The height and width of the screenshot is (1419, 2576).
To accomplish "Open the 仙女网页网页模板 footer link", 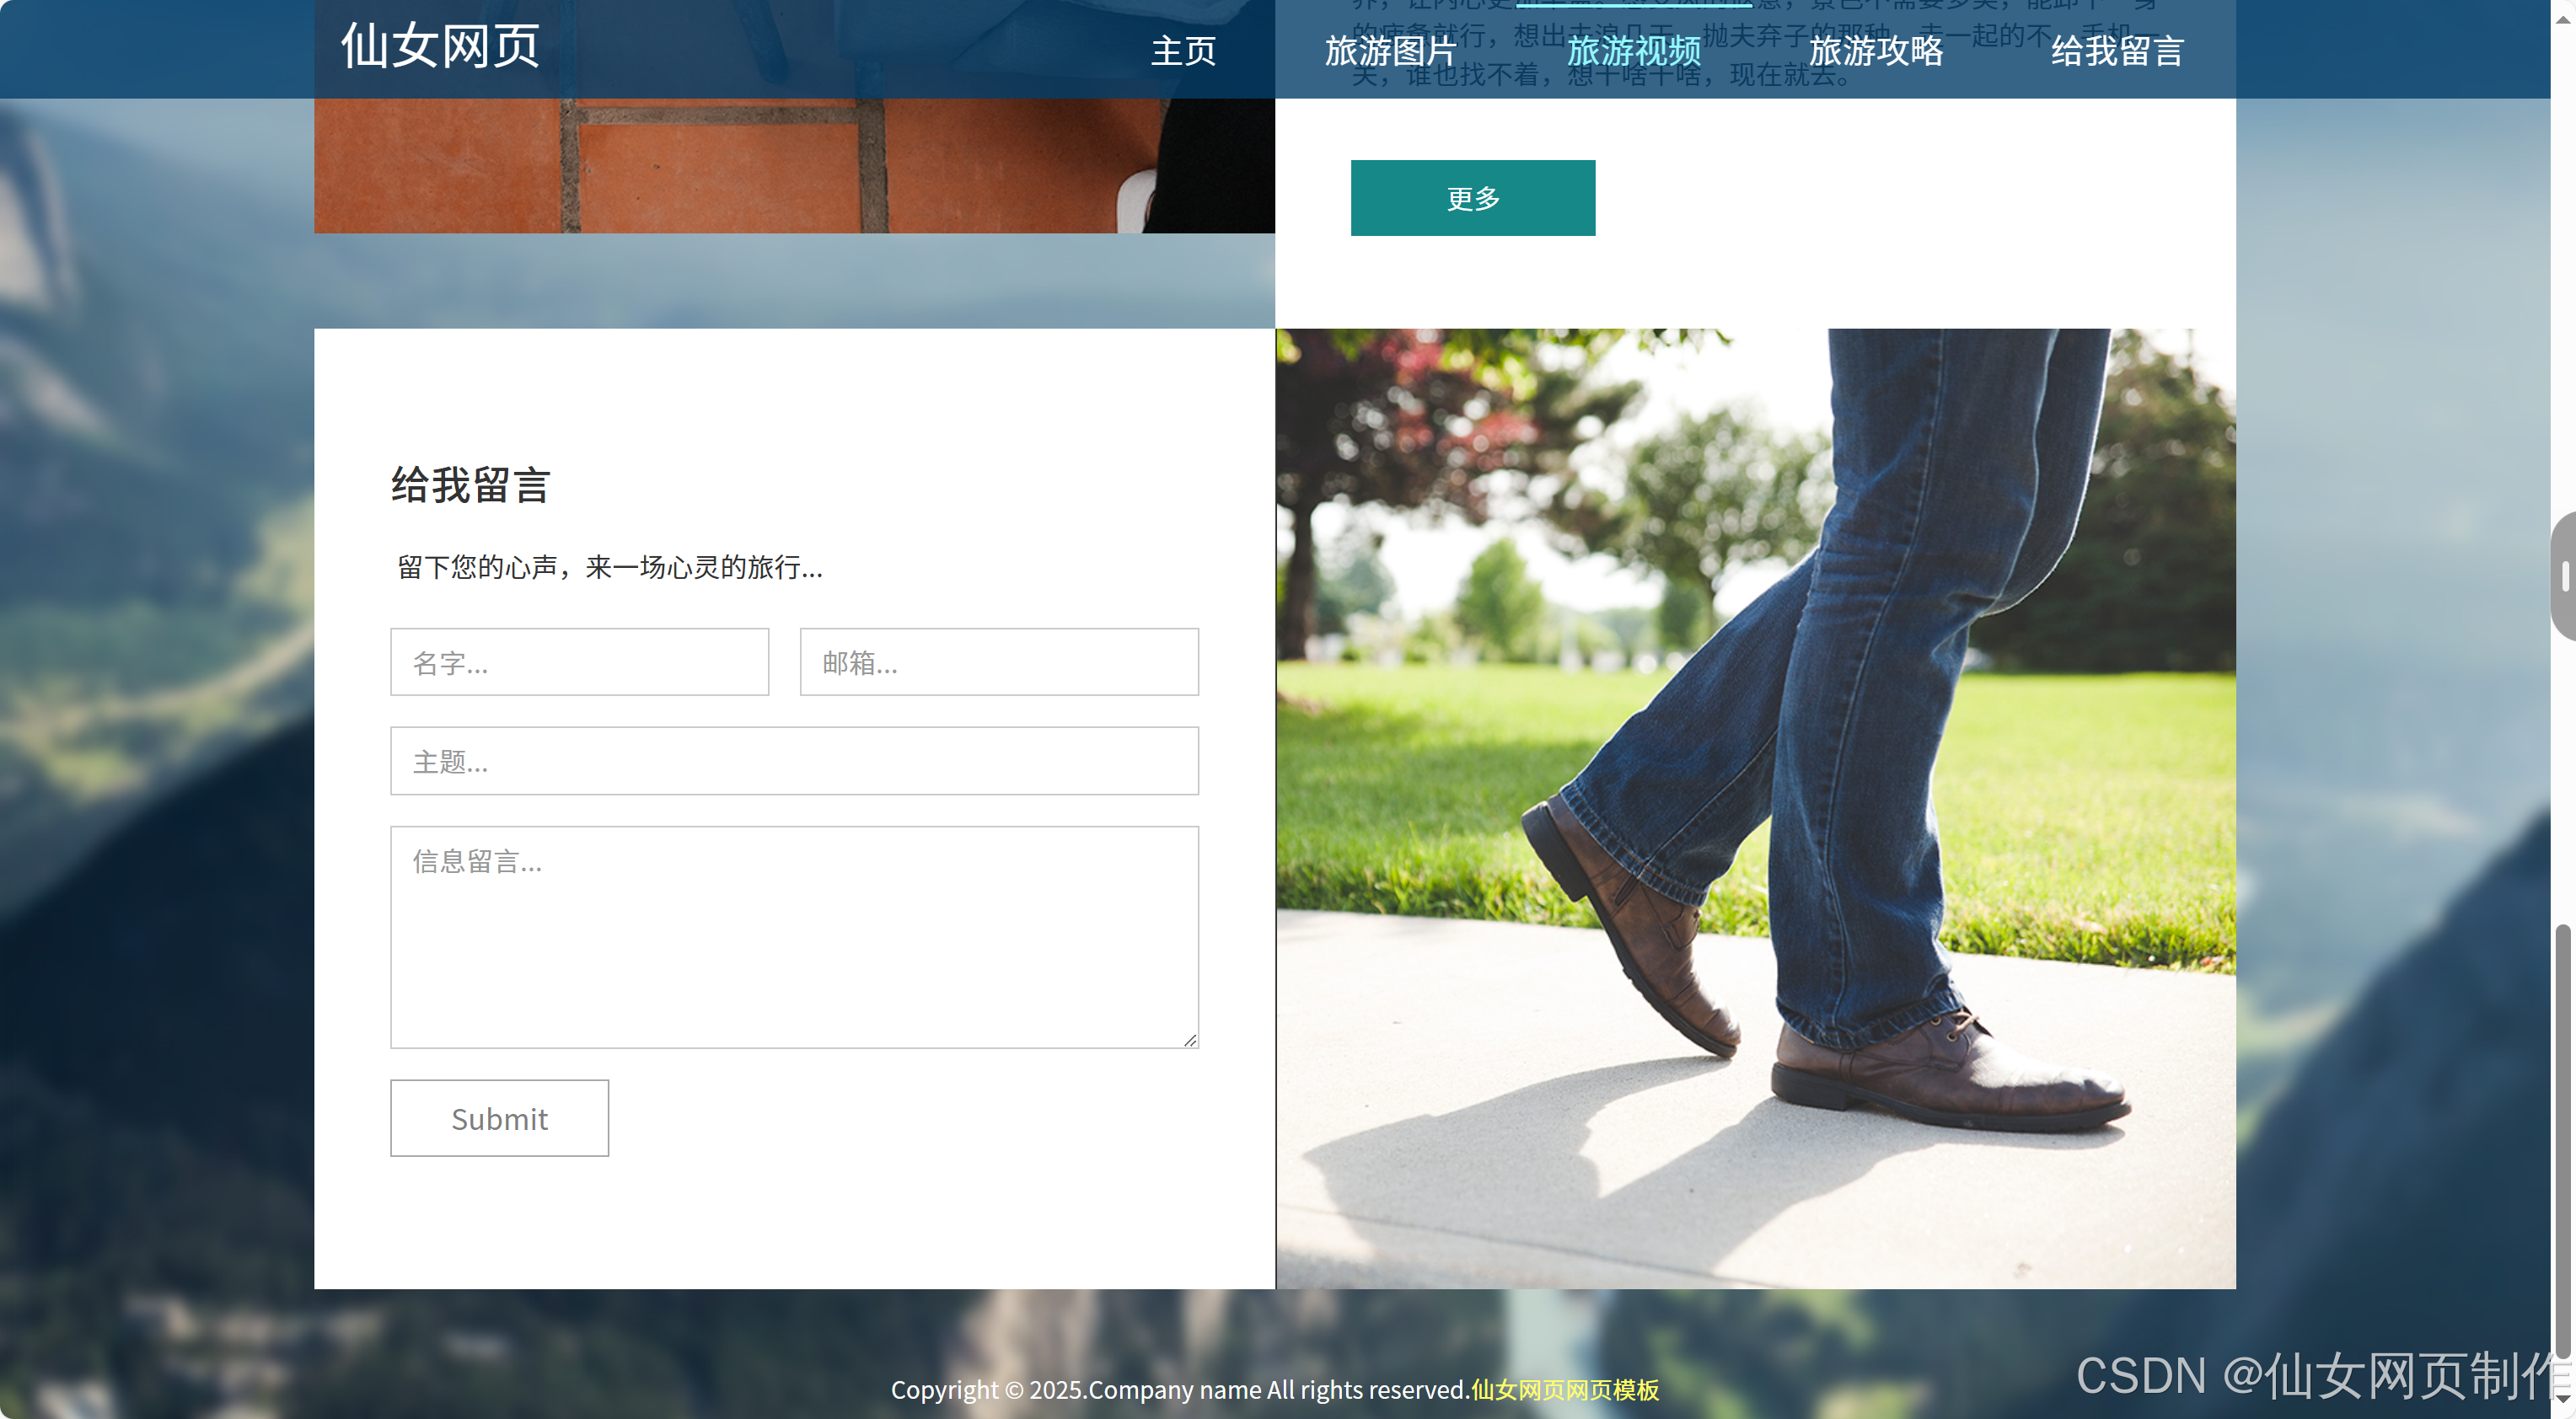I will click(1565, 1390).
